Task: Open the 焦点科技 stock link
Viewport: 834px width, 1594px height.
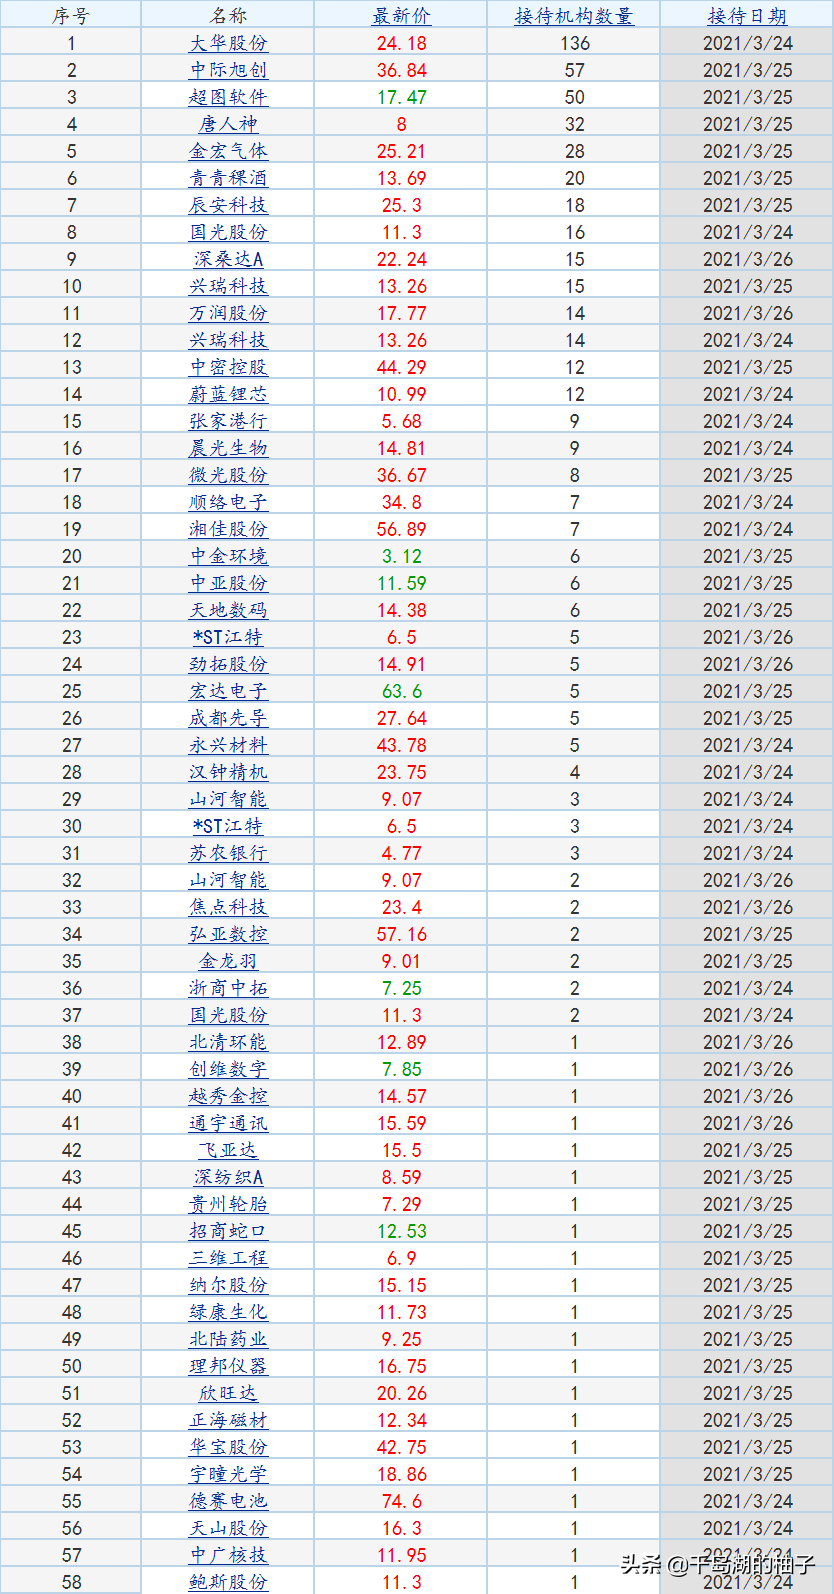Action: pyautogui.click(x=228, y=907)
